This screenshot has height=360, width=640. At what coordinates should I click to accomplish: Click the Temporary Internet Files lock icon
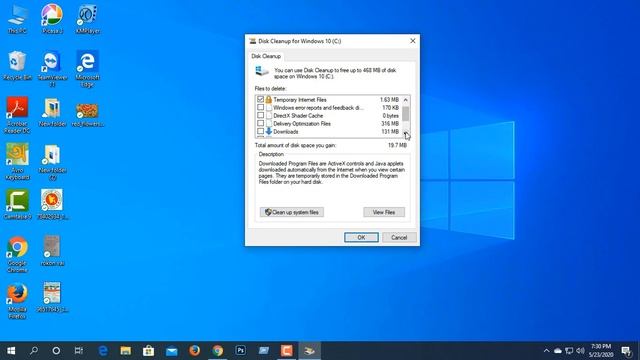[269, 99]
